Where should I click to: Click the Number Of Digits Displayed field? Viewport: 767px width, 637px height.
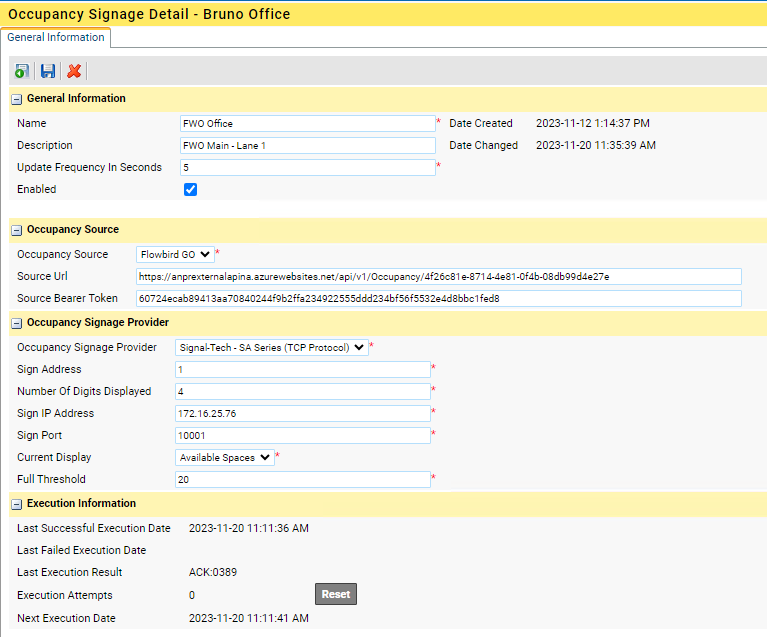point(303,391)
